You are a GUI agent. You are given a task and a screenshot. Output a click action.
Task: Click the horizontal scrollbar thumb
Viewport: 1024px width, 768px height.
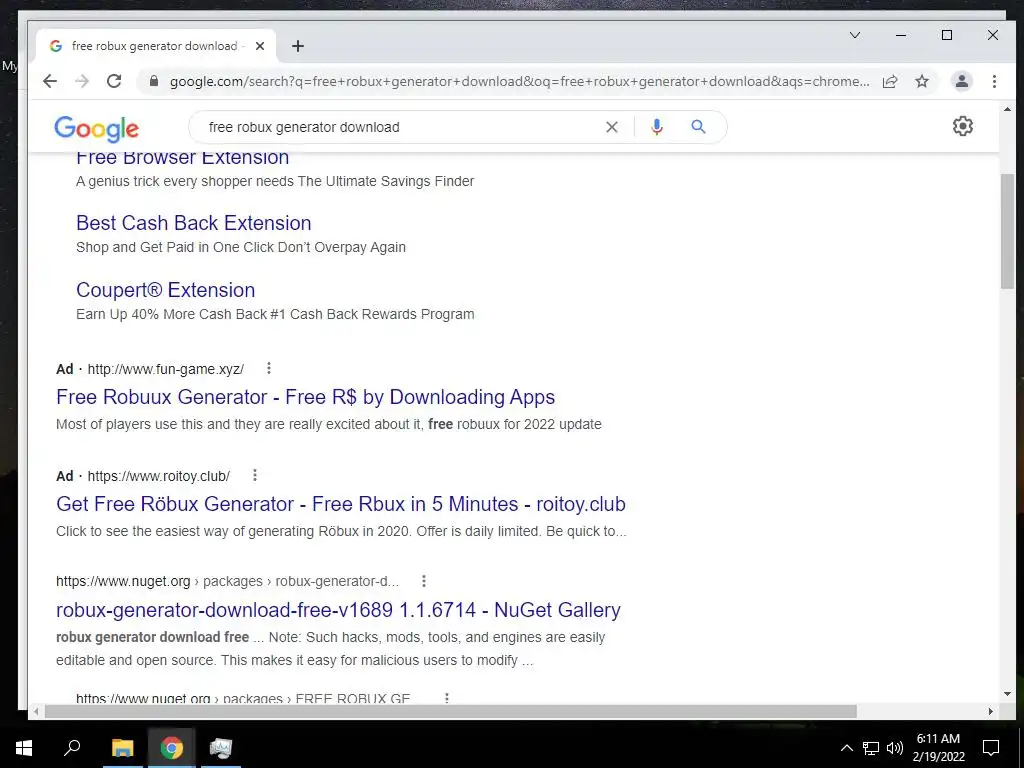tap(451, 711)
